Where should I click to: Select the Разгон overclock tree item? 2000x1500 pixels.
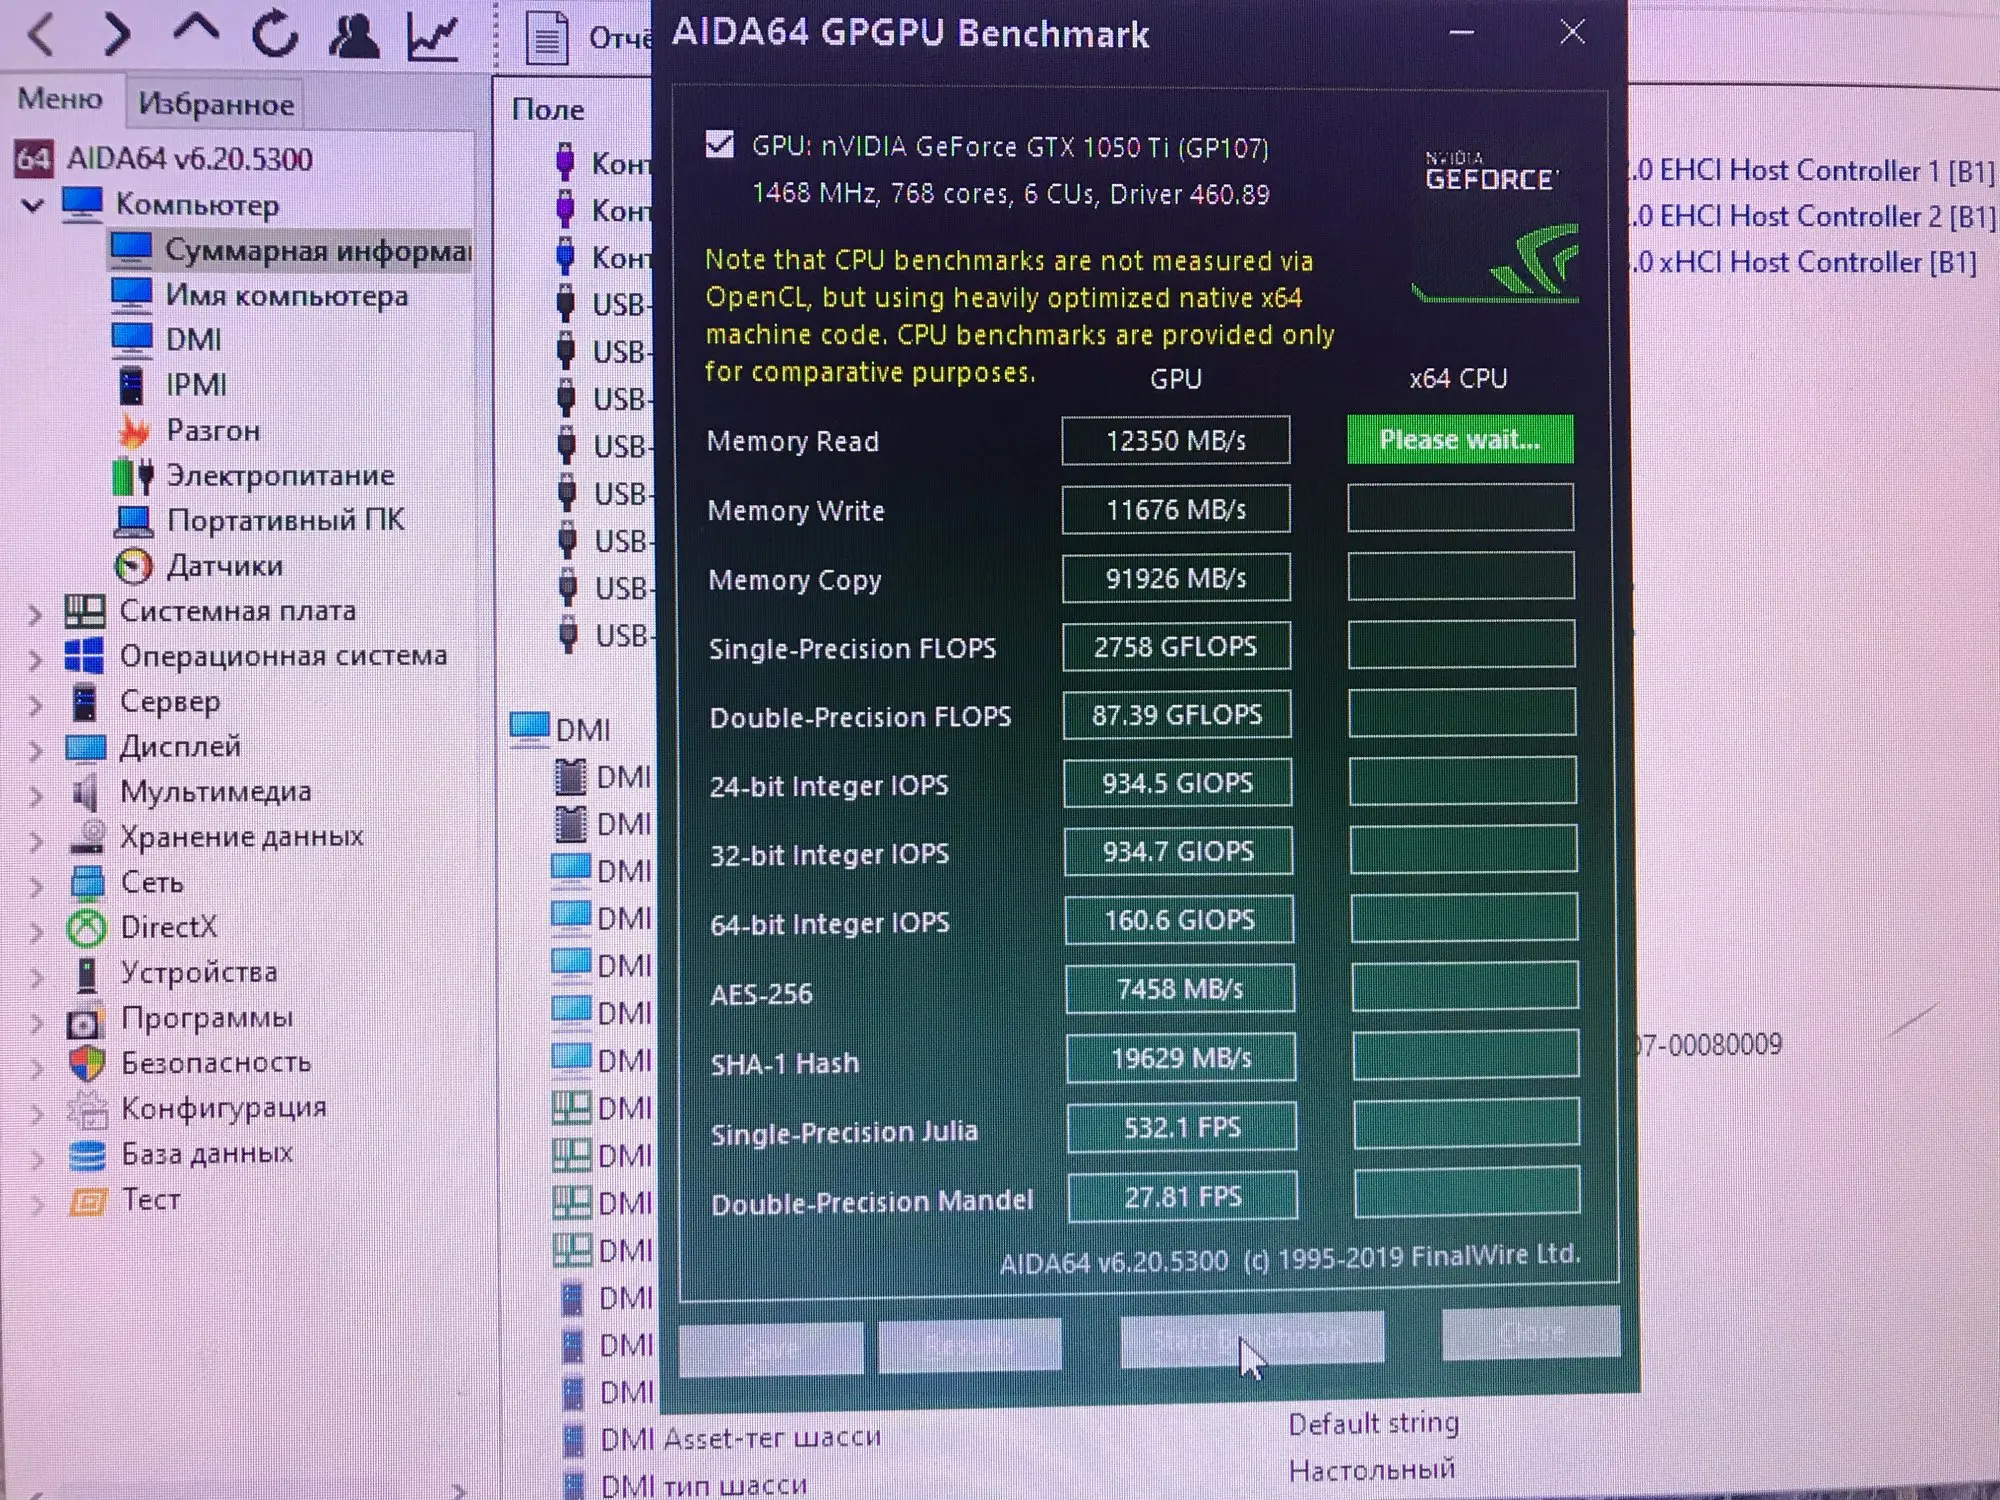[212, 431]
